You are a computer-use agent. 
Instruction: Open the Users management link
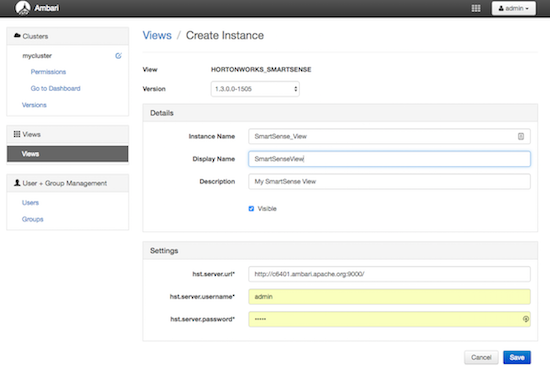click(x=30, y=203)
